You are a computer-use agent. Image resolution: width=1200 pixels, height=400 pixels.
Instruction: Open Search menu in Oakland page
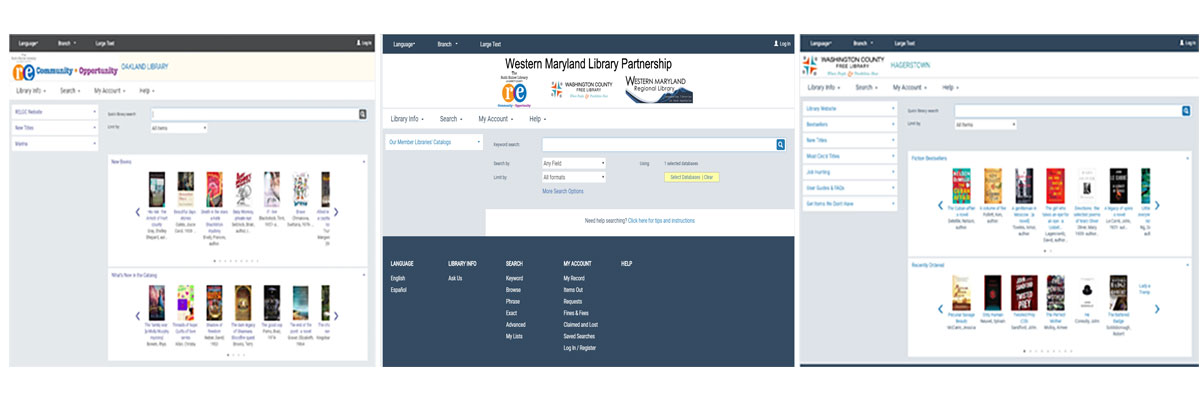pos(70,90)
